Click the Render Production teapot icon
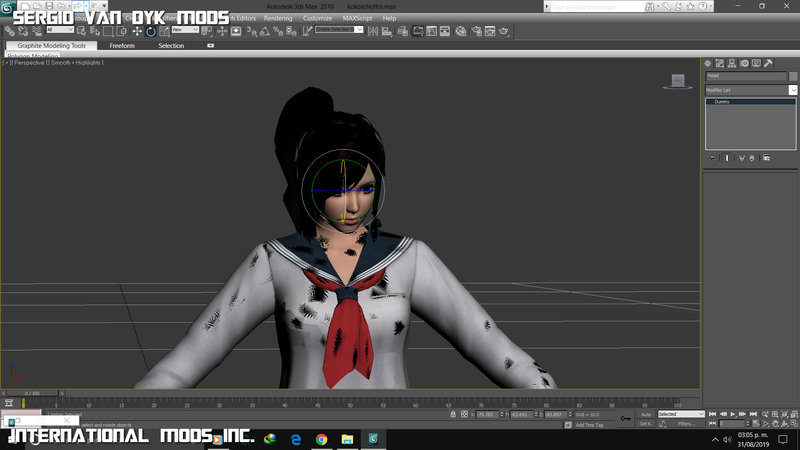Image resolution: width=800 pixels, height=450 pixels. tap(504, 31)
